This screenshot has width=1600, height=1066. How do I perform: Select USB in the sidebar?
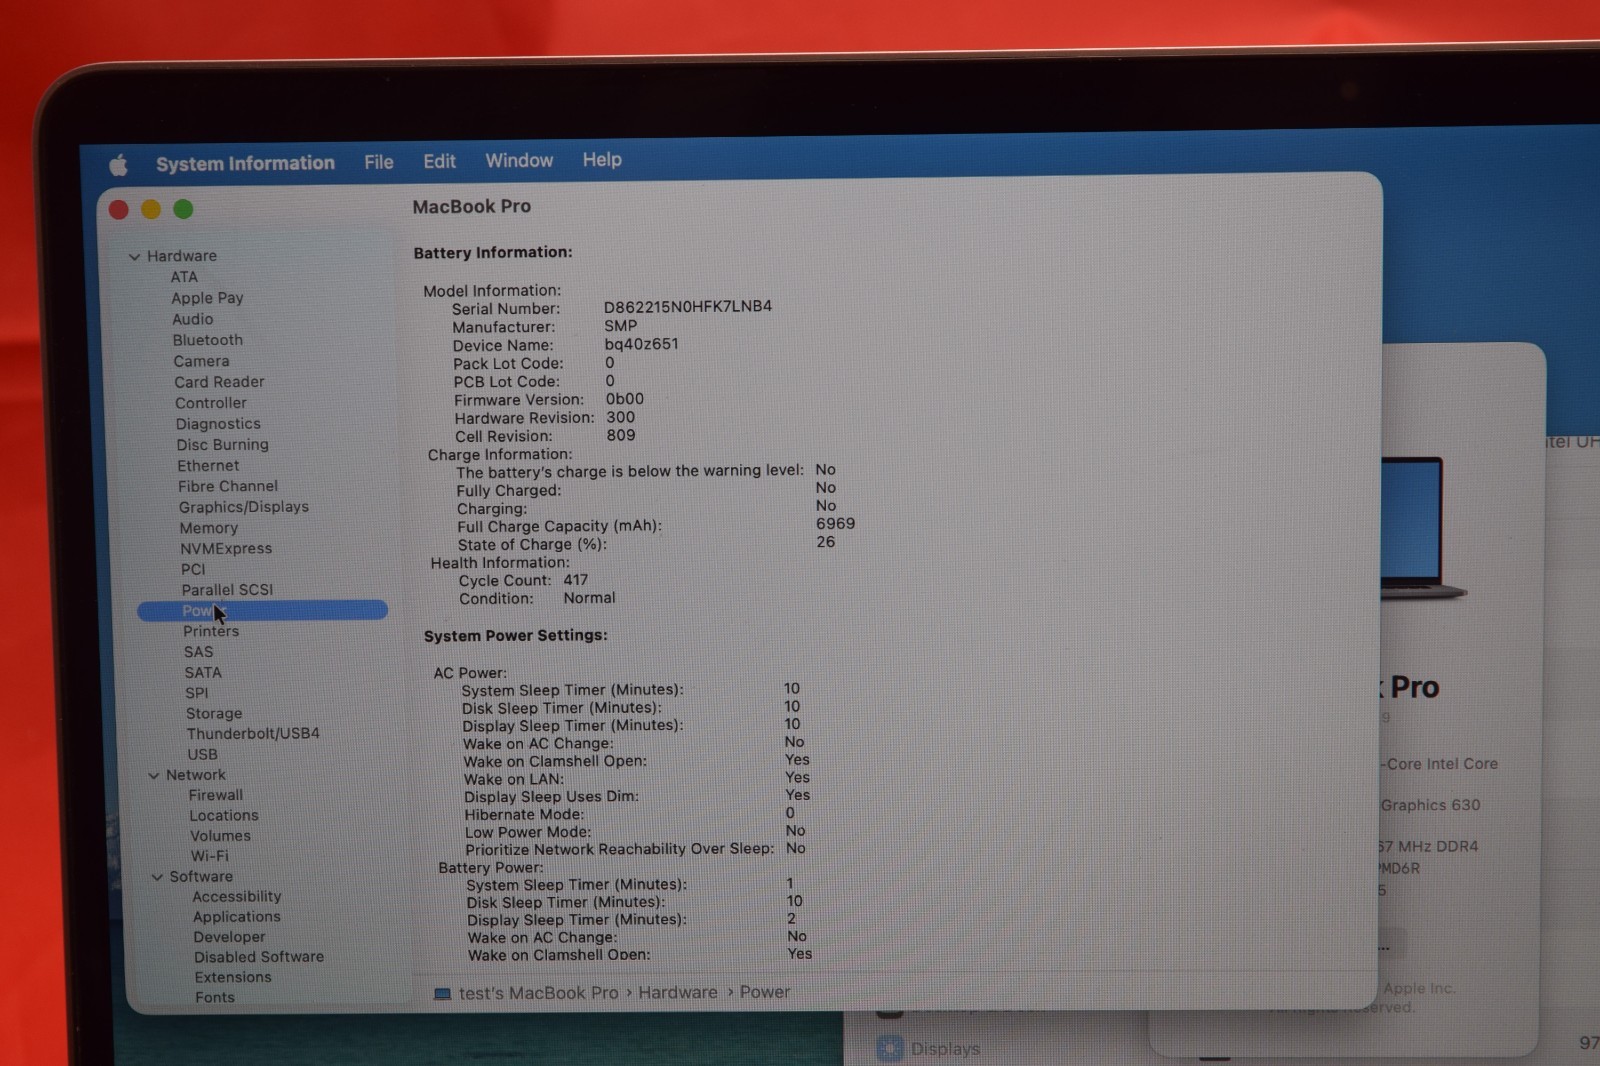[x=202, y=755]
